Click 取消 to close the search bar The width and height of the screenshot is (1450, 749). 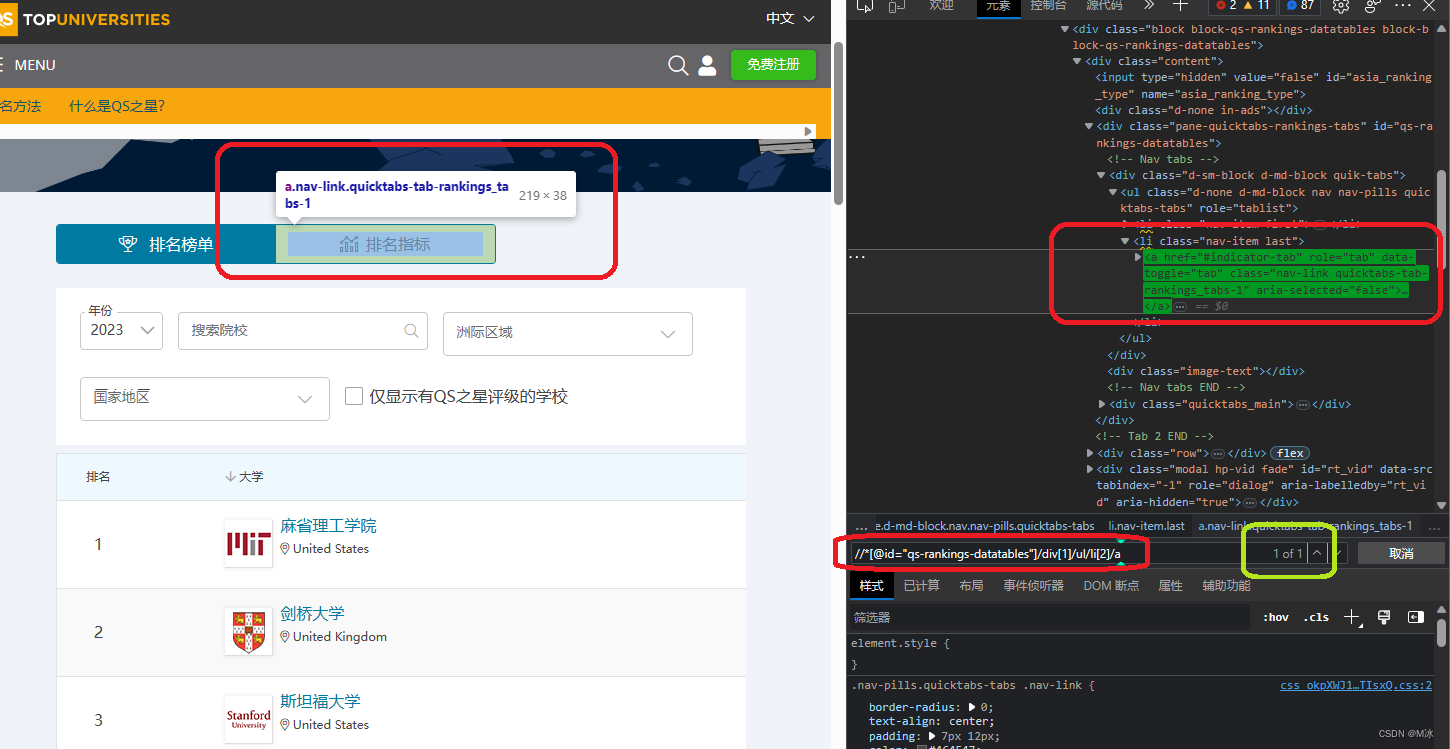1401,553
